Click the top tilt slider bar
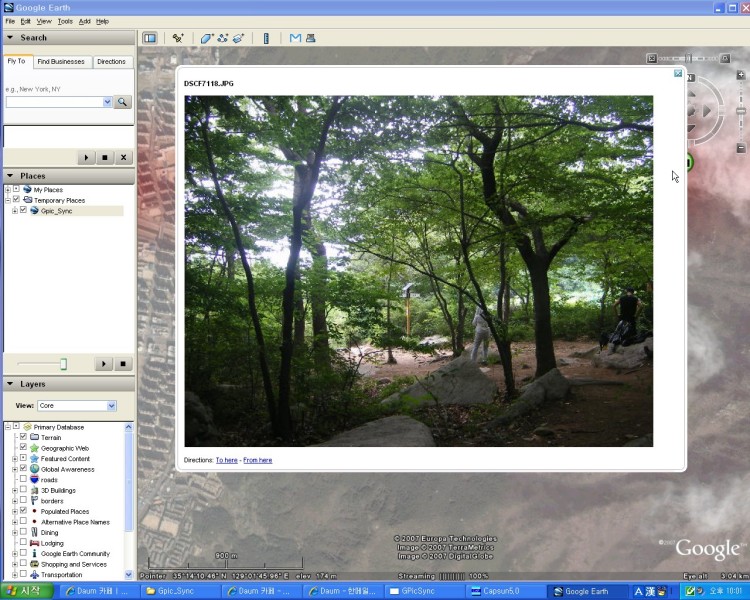Viewport: 750px width, 600px height. [x=688, y=58]
